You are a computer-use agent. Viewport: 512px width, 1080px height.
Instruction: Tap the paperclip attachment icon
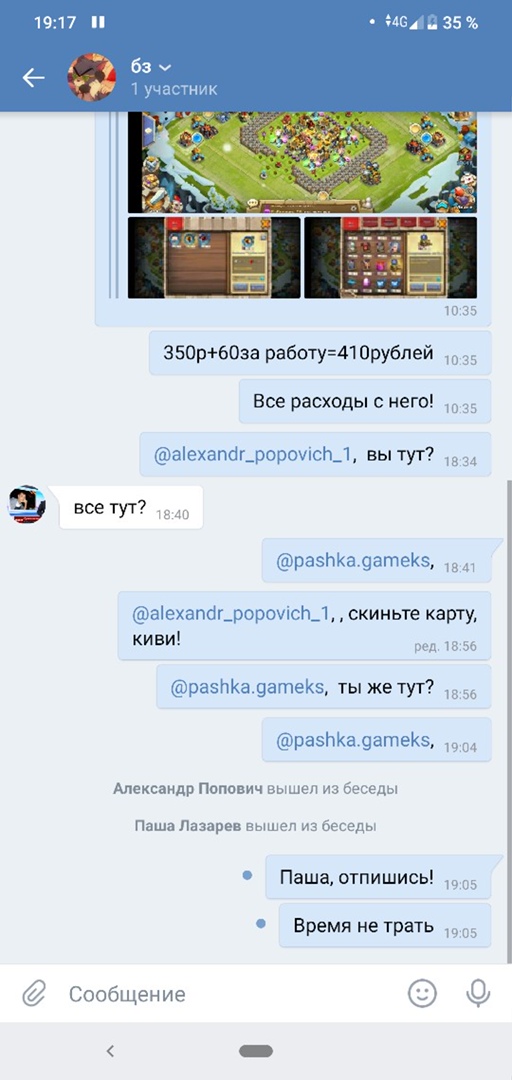[34, 993]
